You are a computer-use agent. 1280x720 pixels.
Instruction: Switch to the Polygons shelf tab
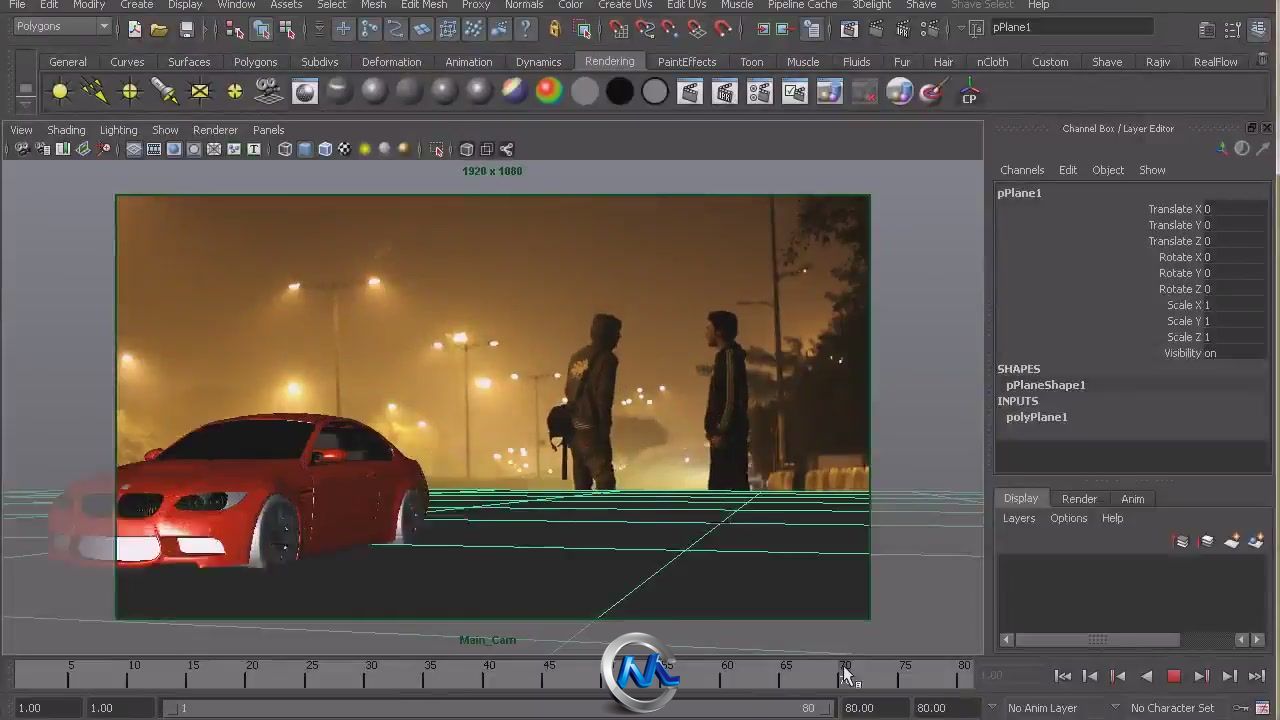(x=255, y=62)
